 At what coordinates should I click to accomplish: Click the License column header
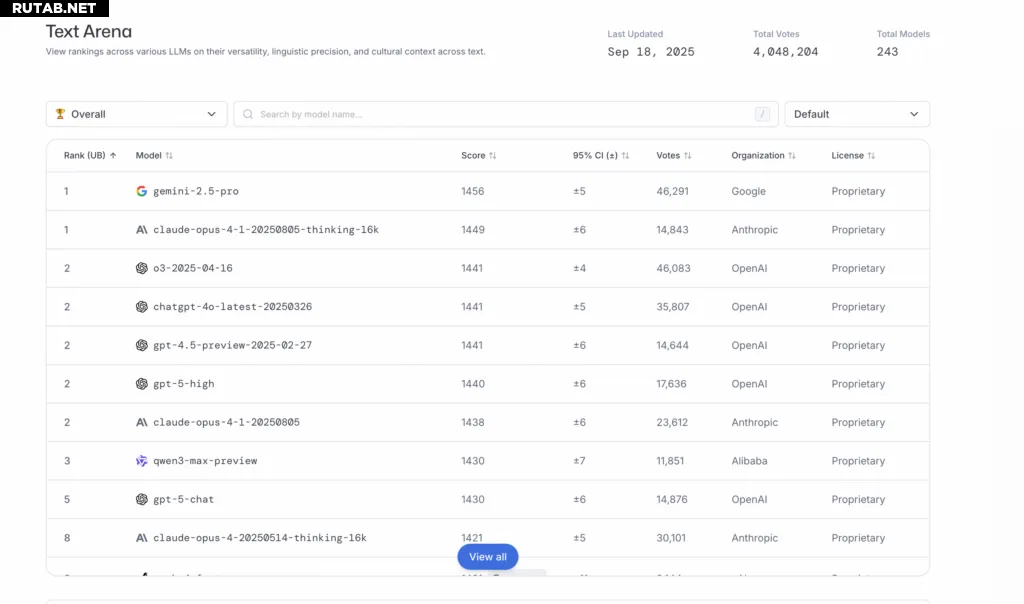click(x=853, y=155)
